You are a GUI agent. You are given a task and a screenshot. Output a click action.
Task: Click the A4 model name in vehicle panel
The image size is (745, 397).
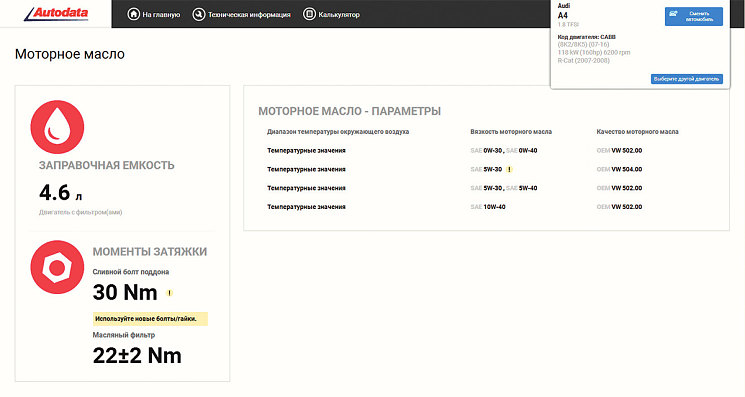click(x=563, y=15)
